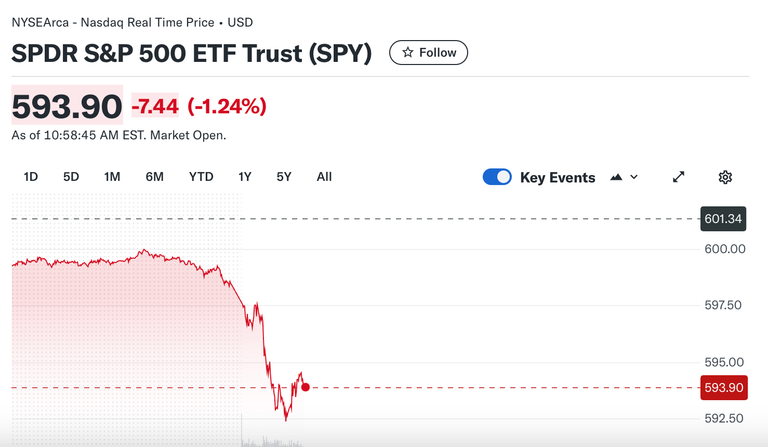Click the Follow button

[x=428, y=53]
